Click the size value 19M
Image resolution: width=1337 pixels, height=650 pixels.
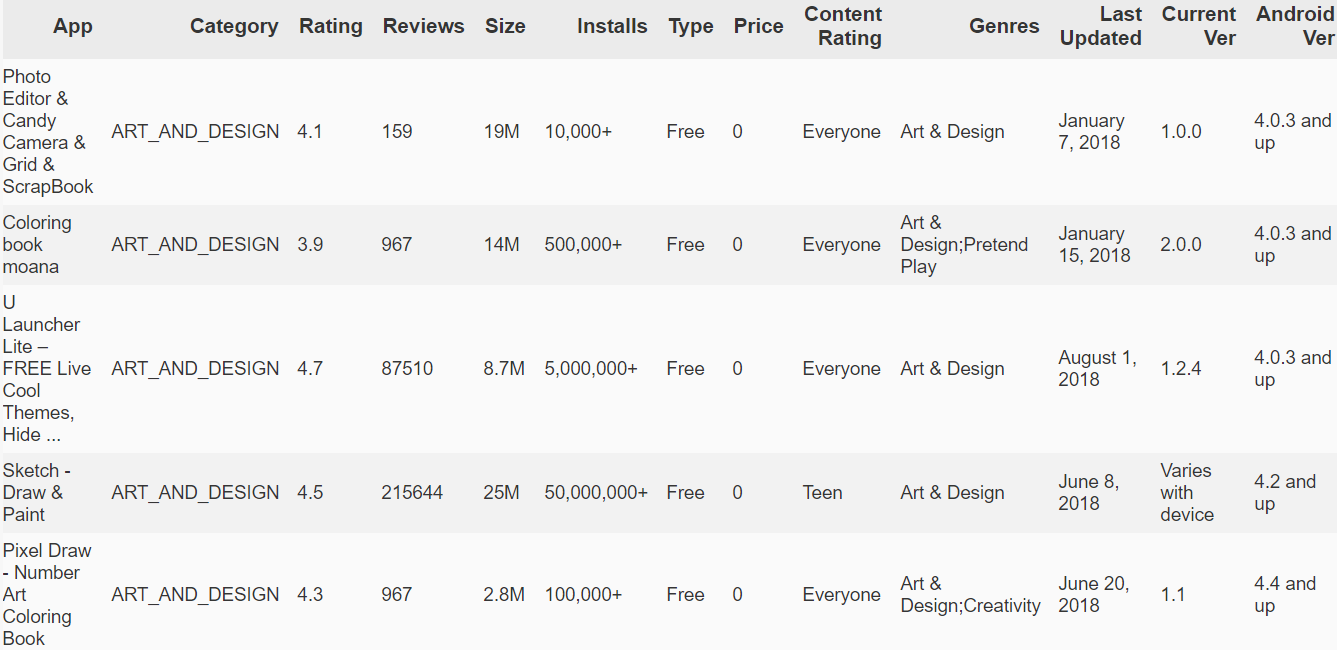[502, 132]
